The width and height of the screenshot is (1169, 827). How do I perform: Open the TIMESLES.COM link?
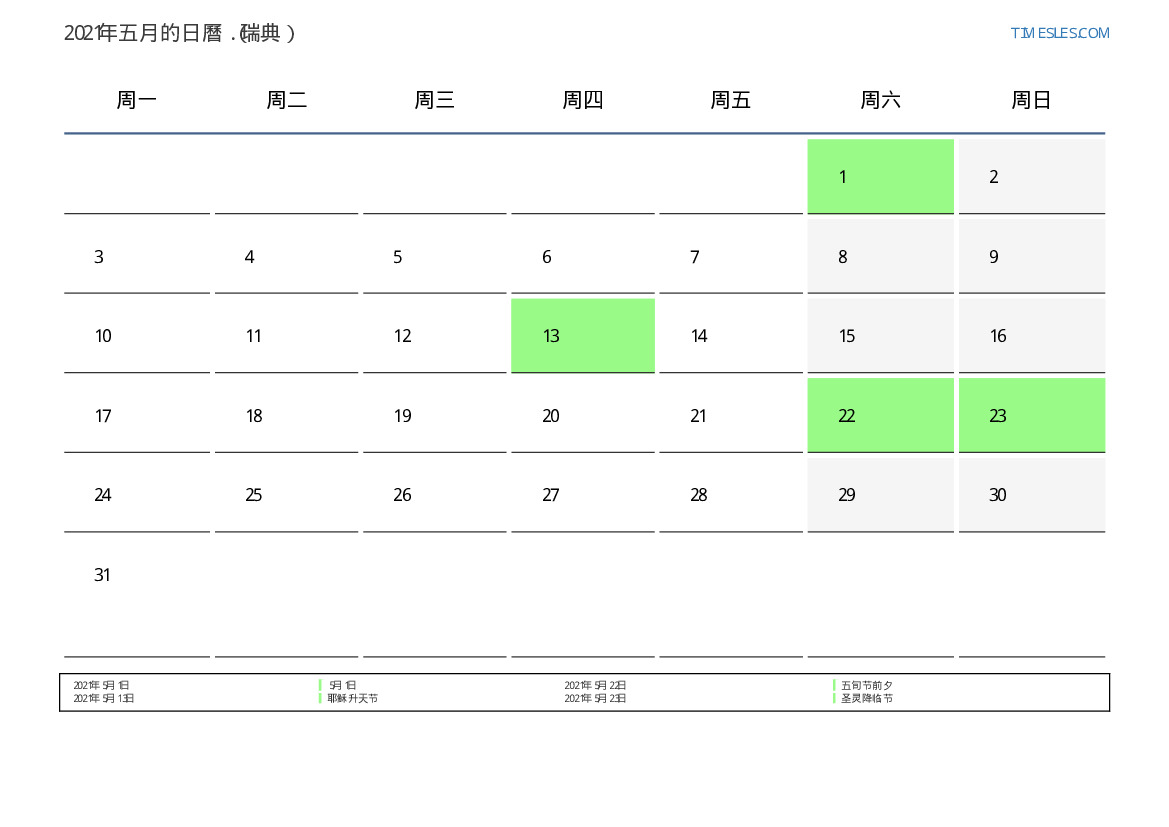click(1059, 33)
